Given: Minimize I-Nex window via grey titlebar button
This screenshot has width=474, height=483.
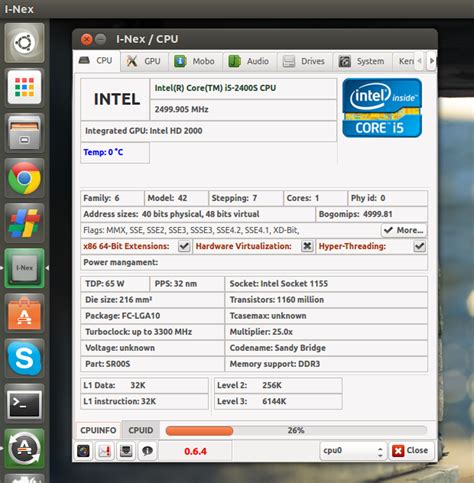Looking at the screenshot, I should [x=100, y=40].
